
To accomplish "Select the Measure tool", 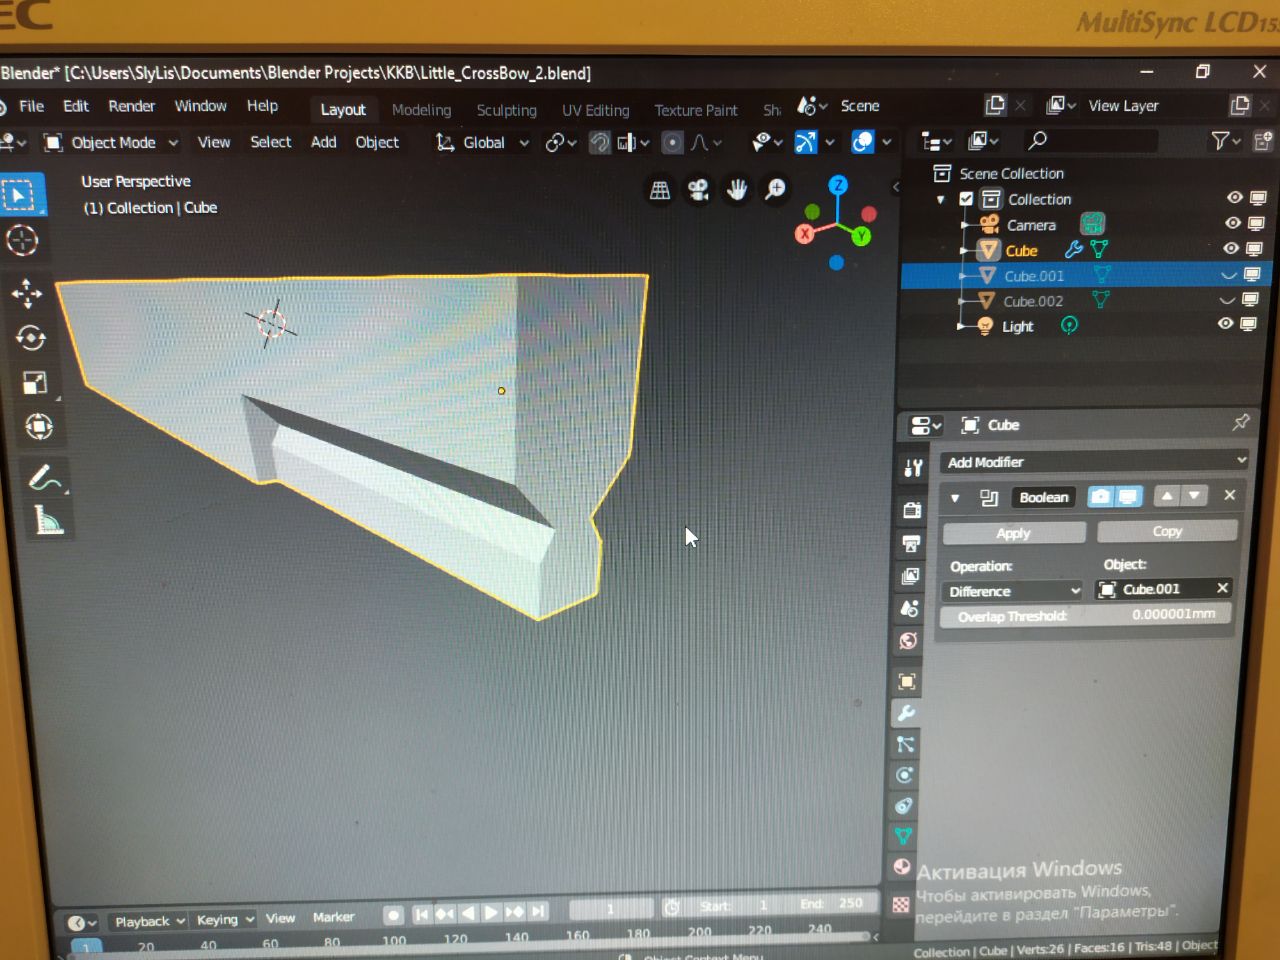I will click(x=48, y=521).
